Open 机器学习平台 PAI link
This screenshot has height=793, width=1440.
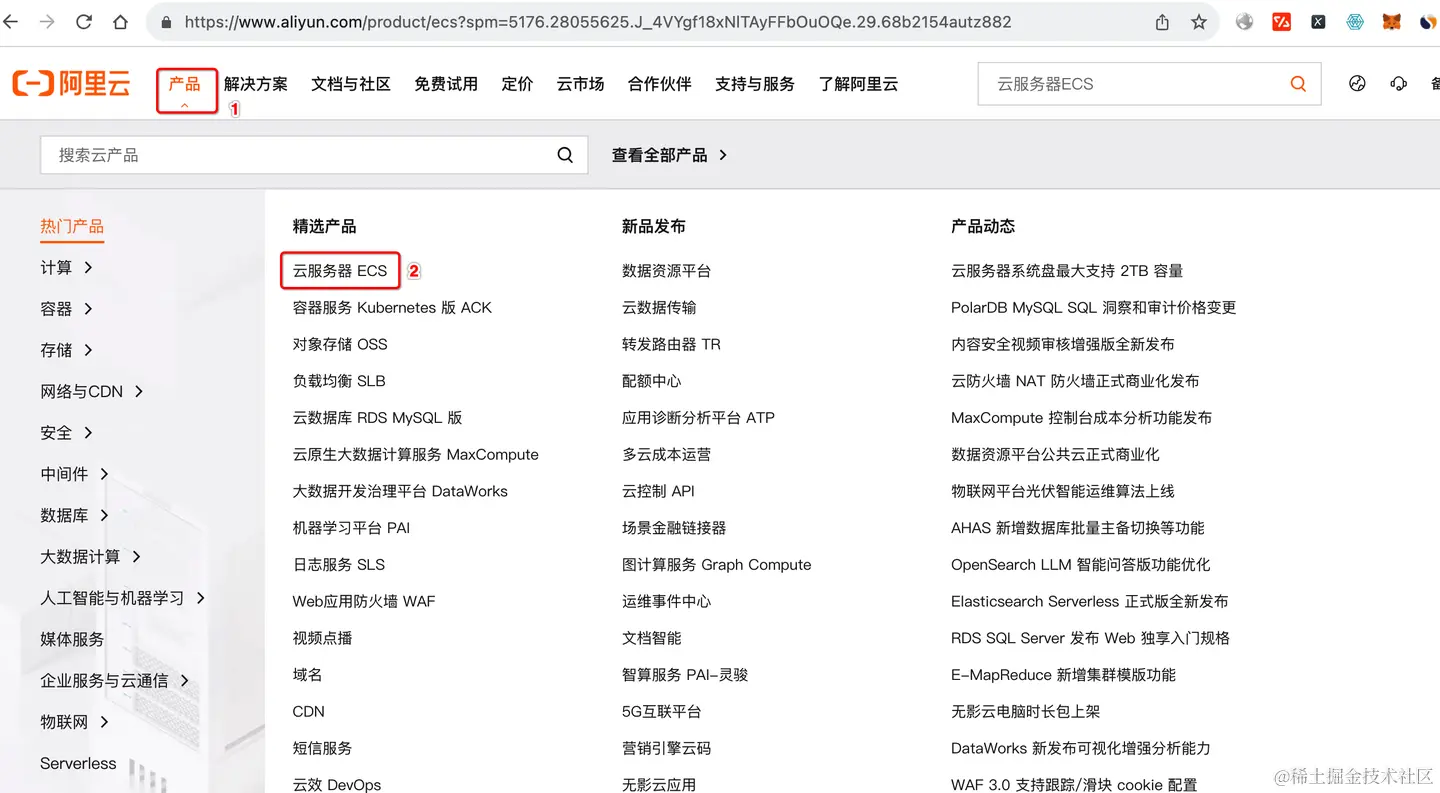[x=351, y=528]
